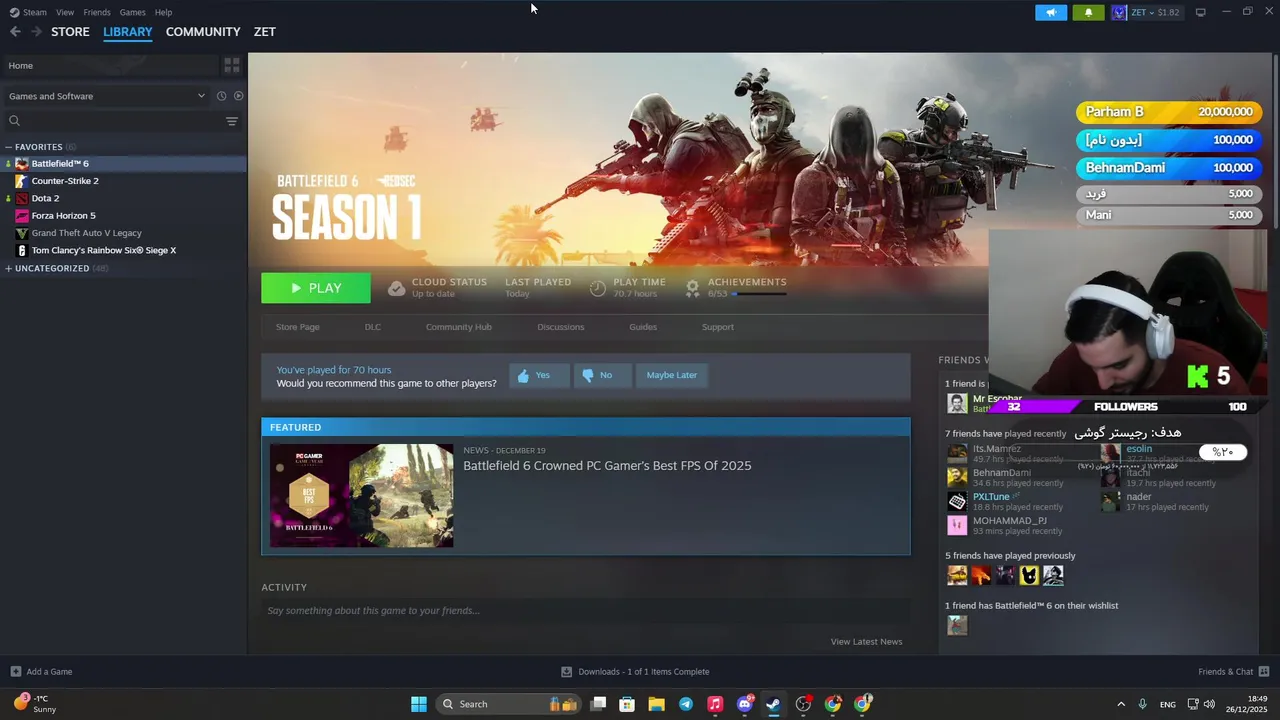
Task: Open Telegram from Windows taskbar
Action: click(x=686, y=704)
